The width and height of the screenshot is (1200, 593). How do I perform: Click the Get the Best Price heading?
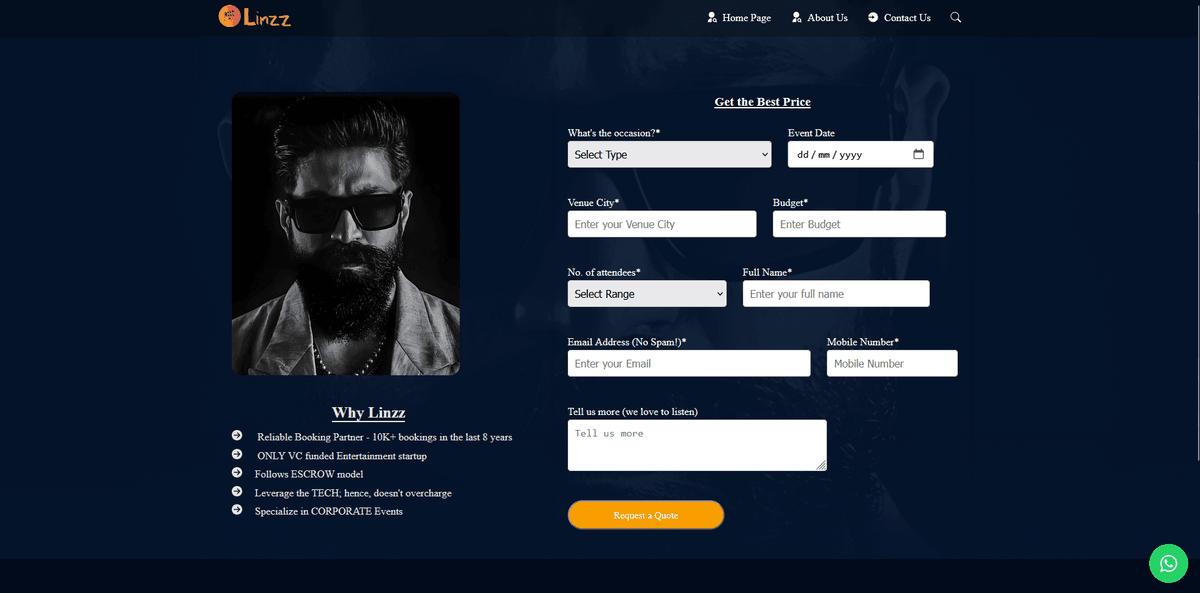coord(762,102)
